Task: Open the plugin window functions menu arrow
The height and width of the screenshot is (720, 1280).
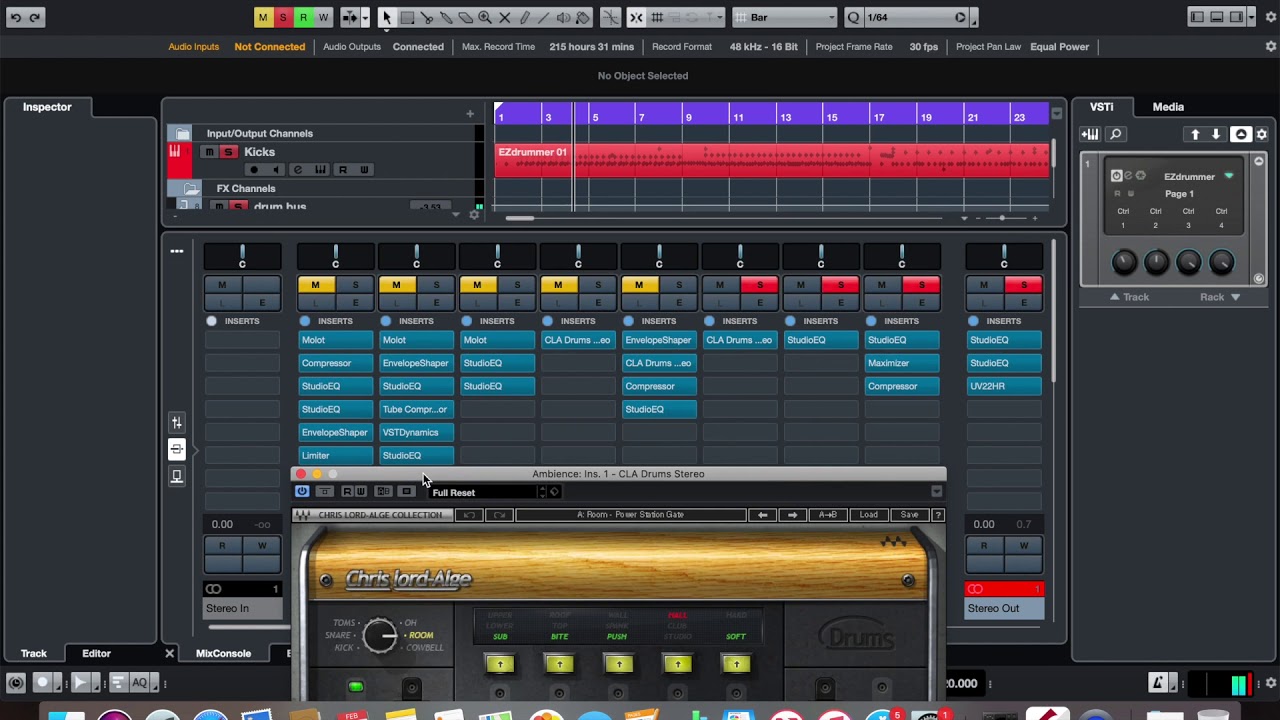Action: pyautogui.click(x=936, y=492)
